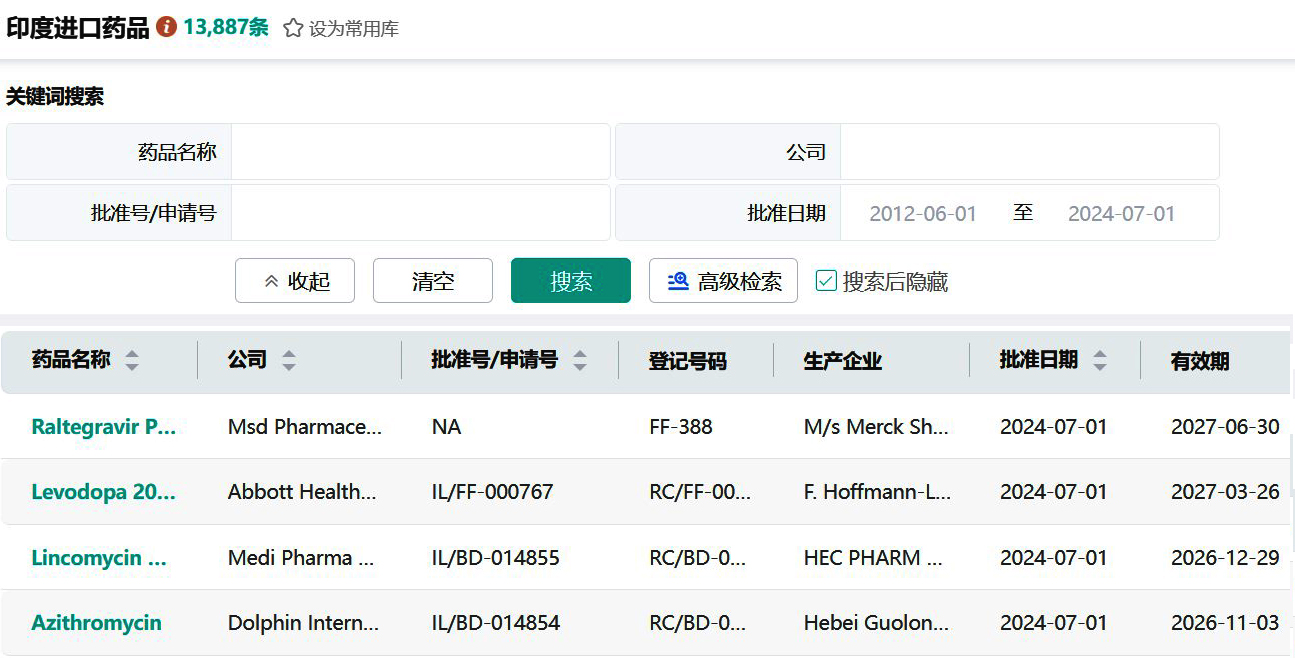Open the Azithromycin drug link
The image size is (1295, 658).
[97, 623]
